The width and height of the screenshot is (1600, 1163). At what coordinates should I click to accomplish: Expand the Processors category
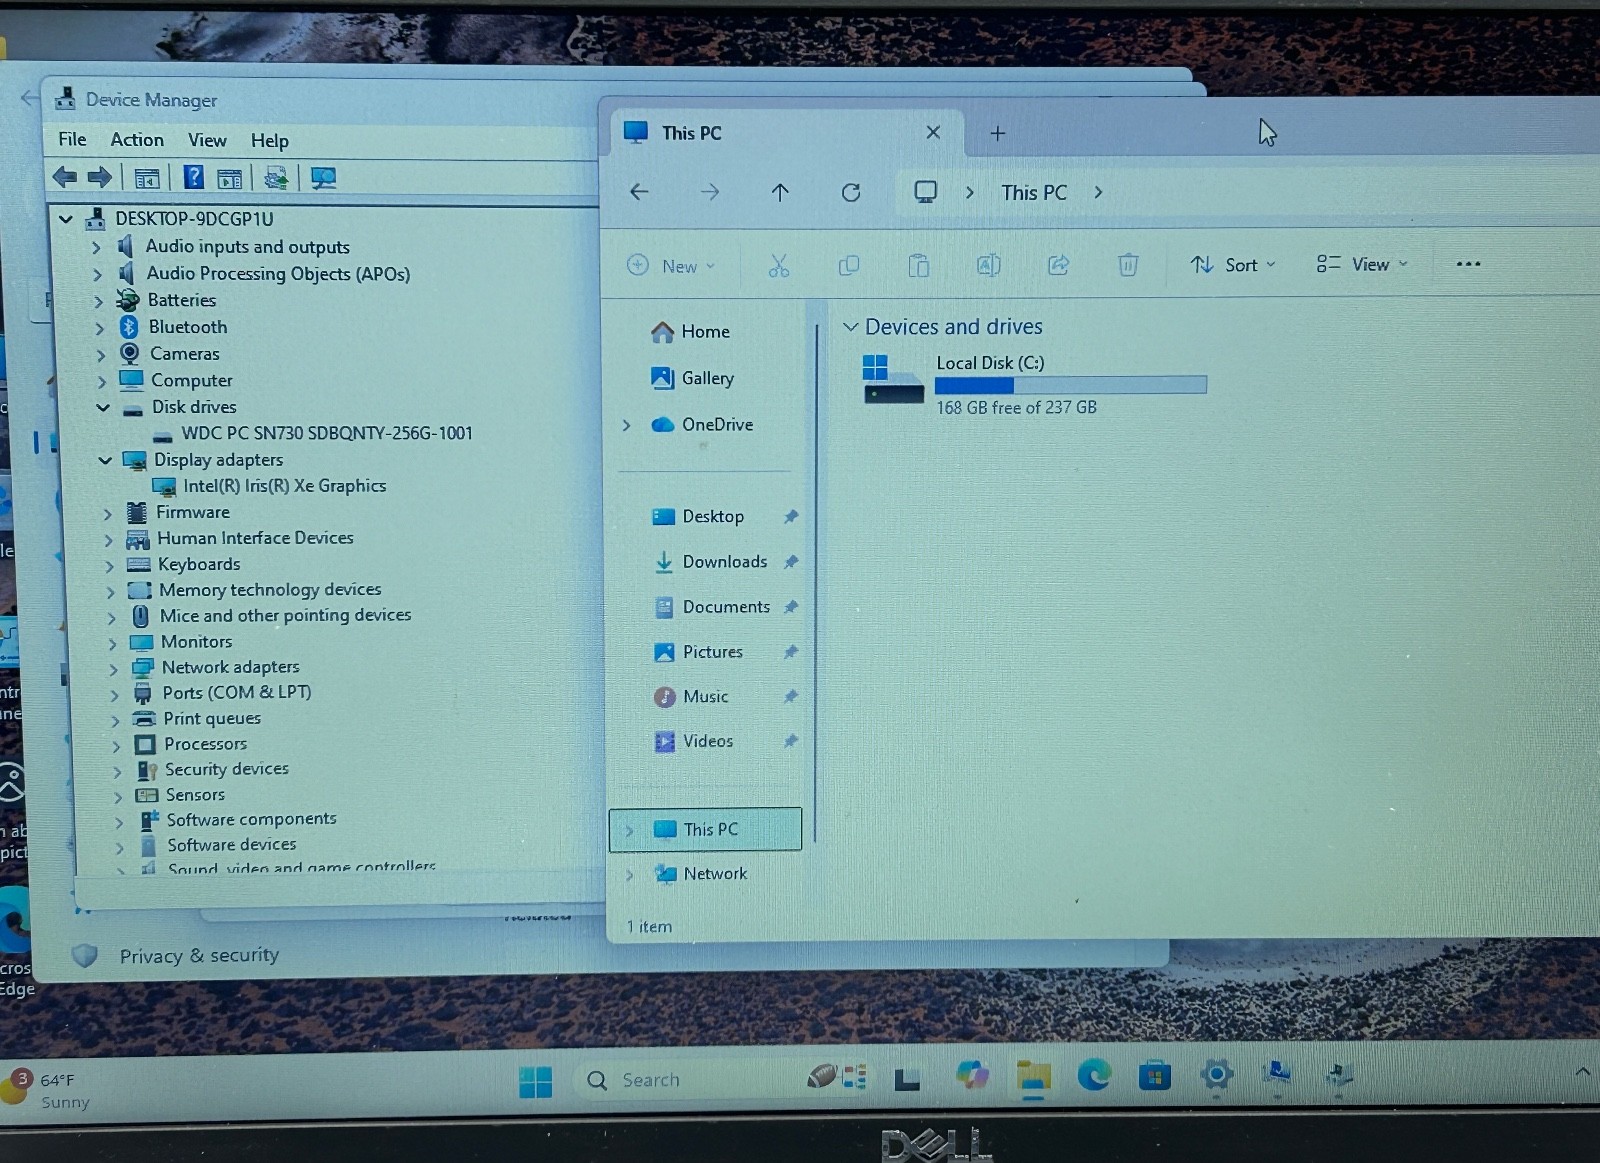[x=116, y=746]
